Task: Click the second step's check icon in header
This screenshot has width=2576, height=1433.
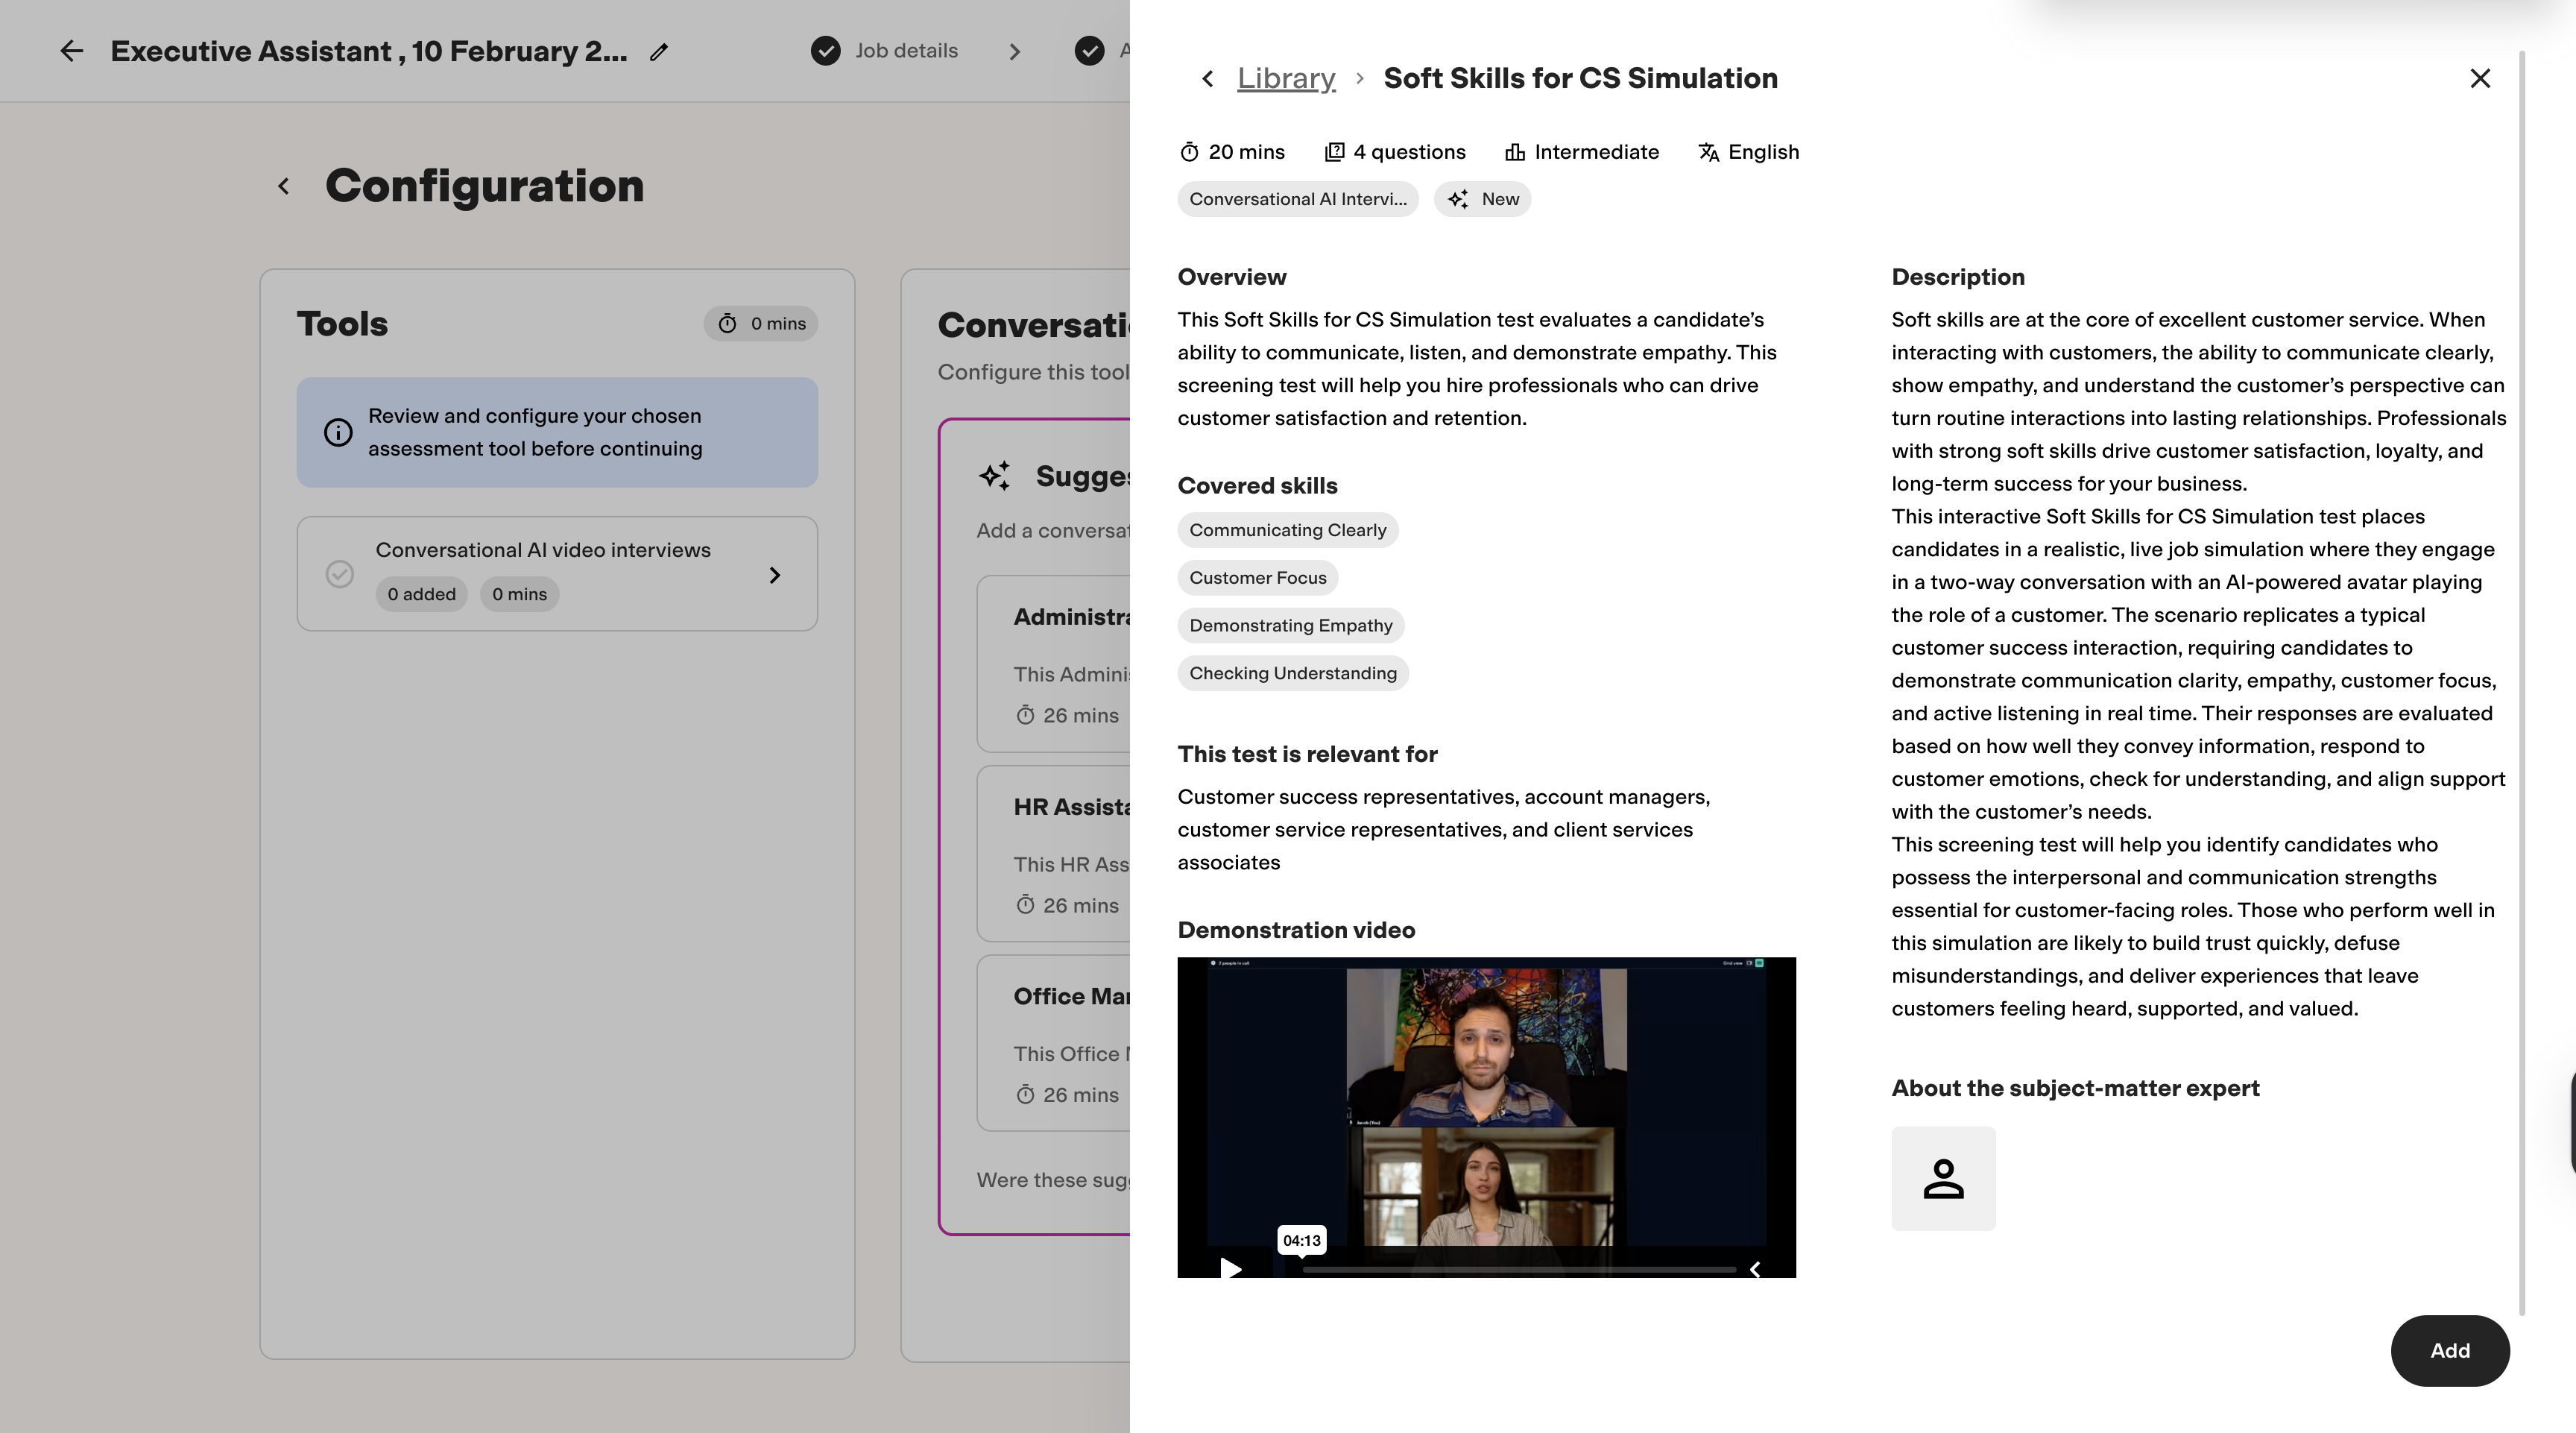Action: point(1089,51)
